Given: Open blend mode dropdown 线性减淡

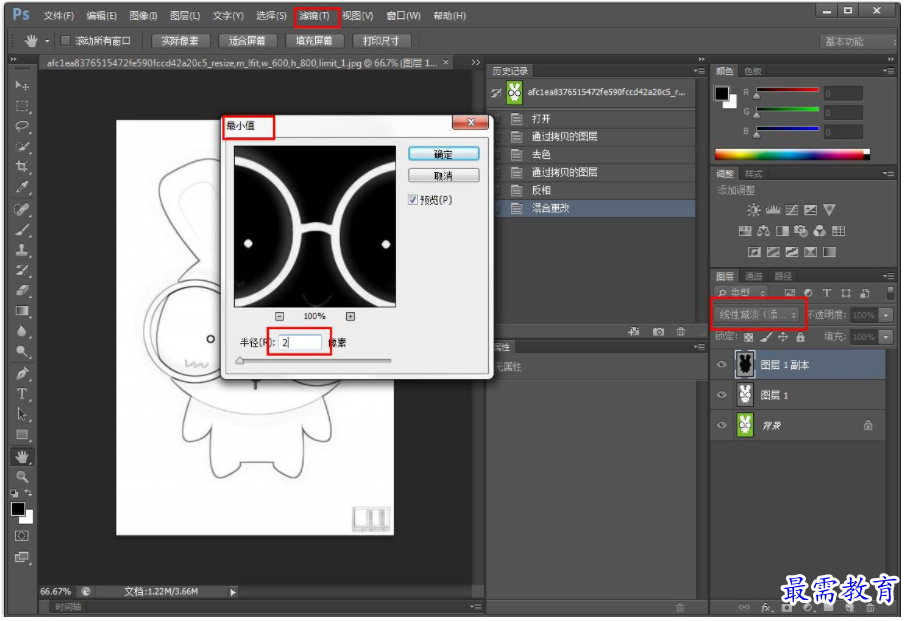Looking at the screenshot, I should pos(757,315).
